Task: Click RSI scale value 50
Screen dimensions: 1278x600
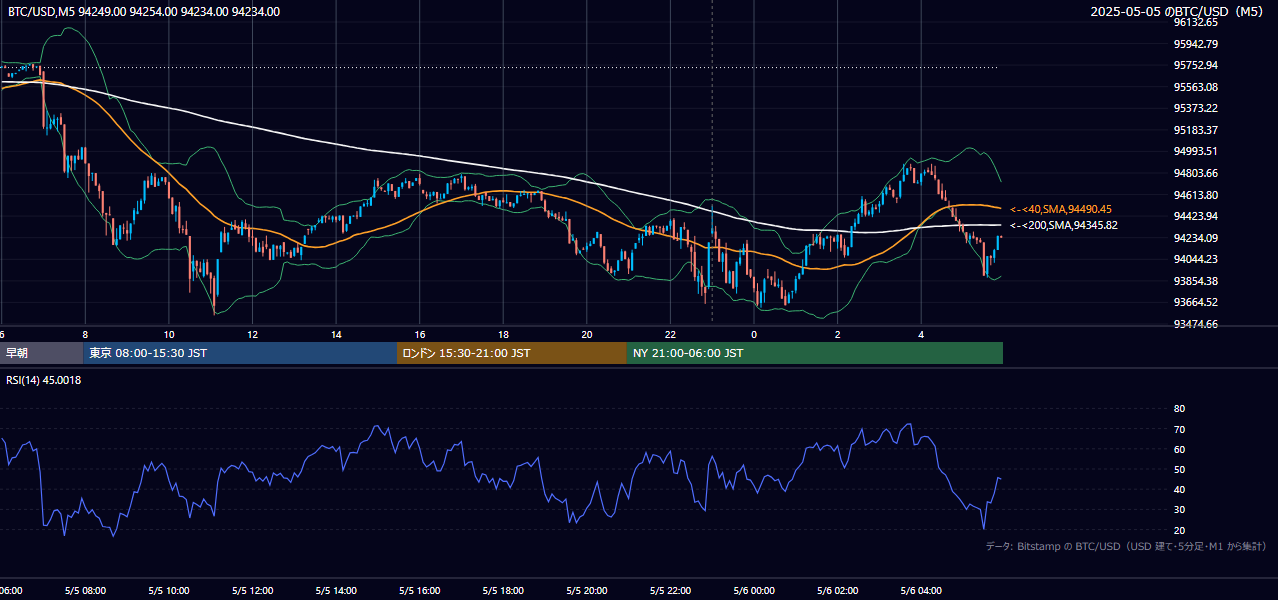Action: pos(1179,469)
